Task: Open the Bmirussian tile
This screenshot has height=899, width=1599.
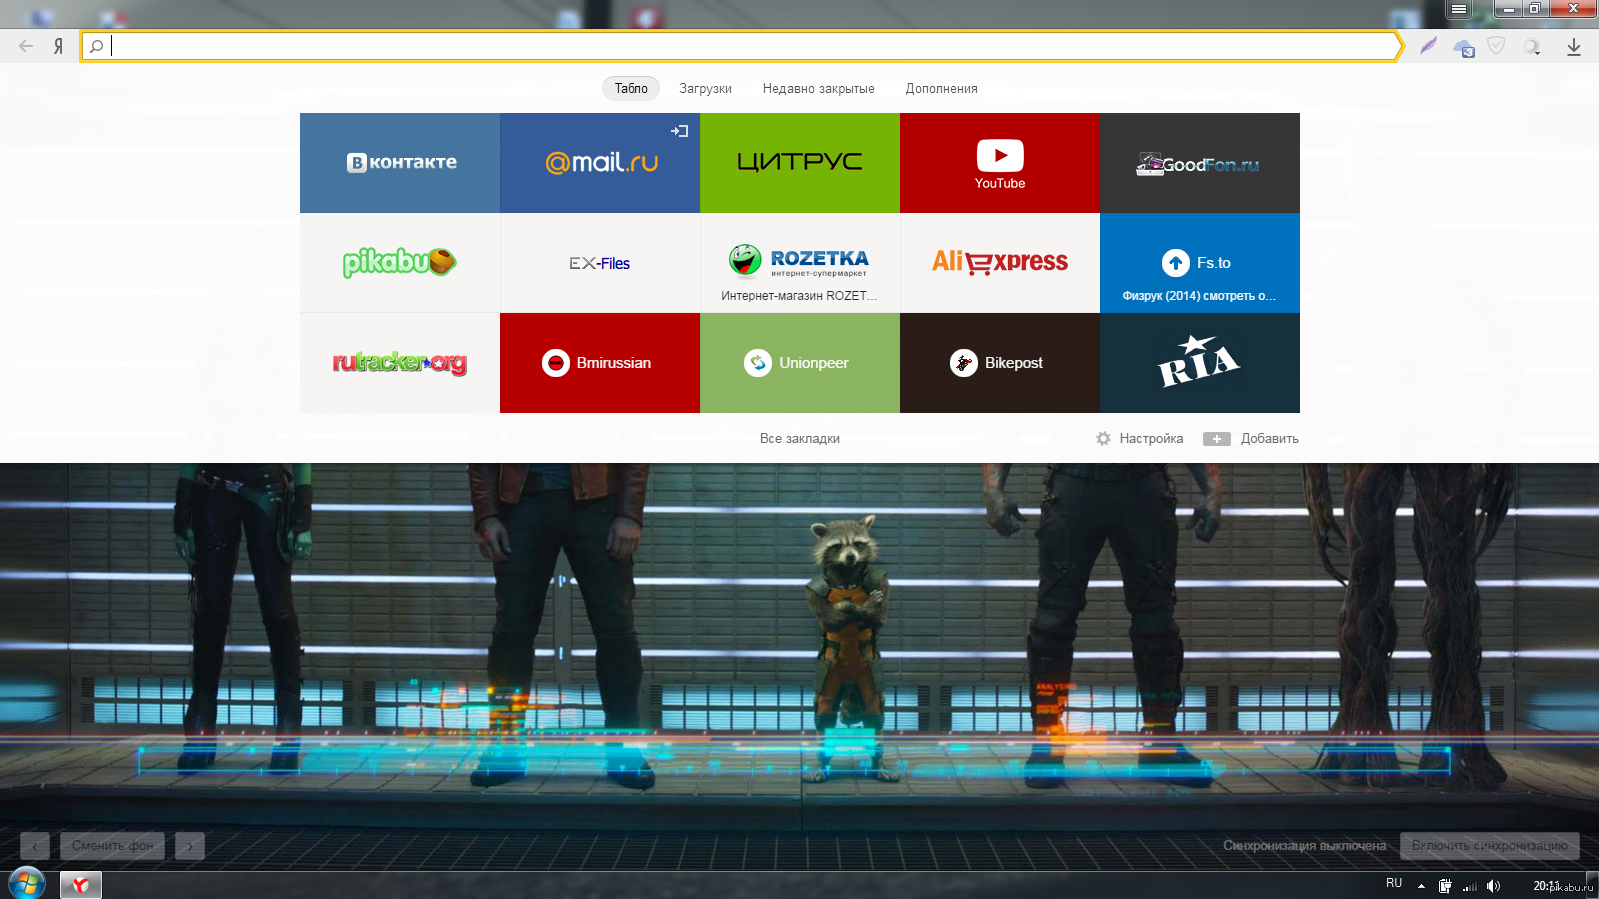Action: (x=600, y=363)
